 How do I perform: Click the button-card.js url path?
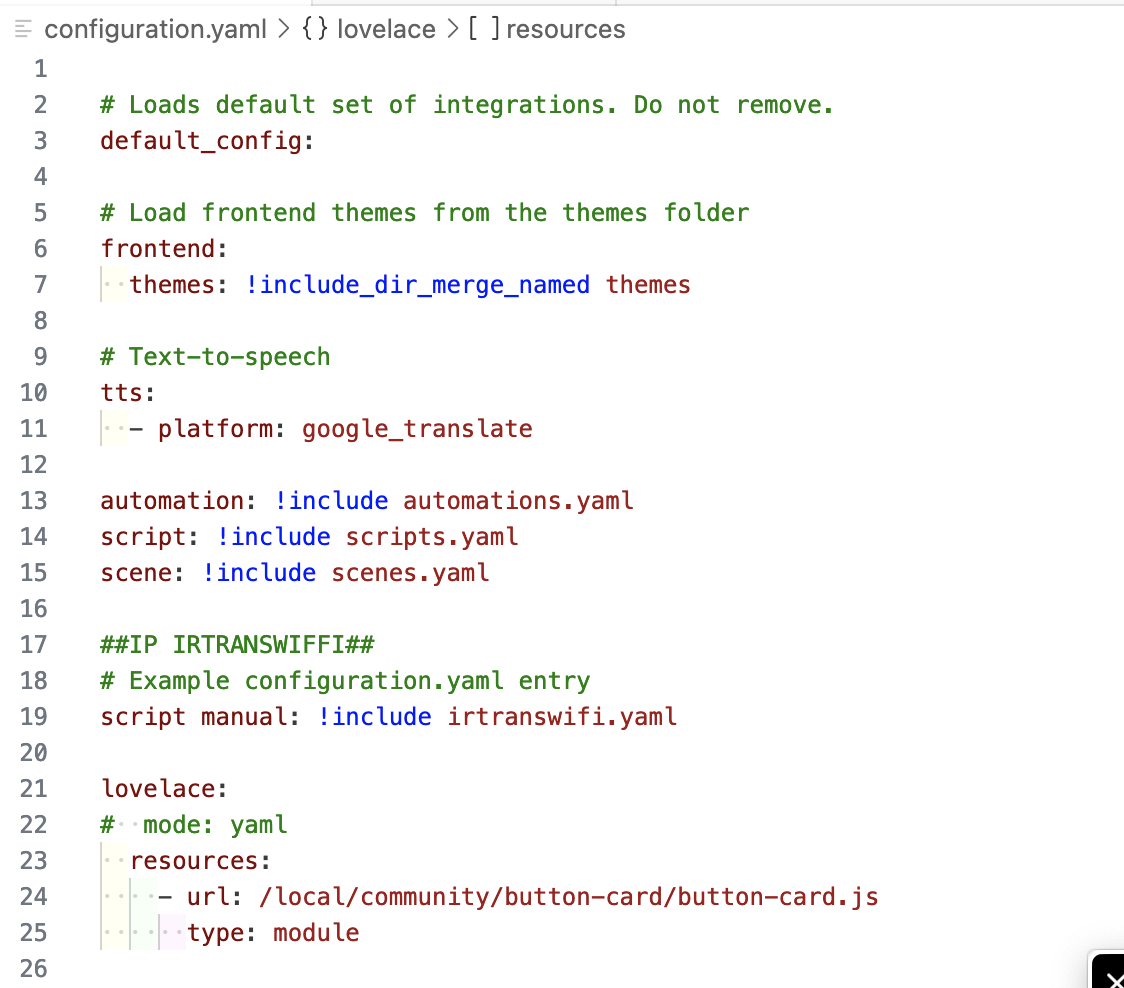coord(568,896)
